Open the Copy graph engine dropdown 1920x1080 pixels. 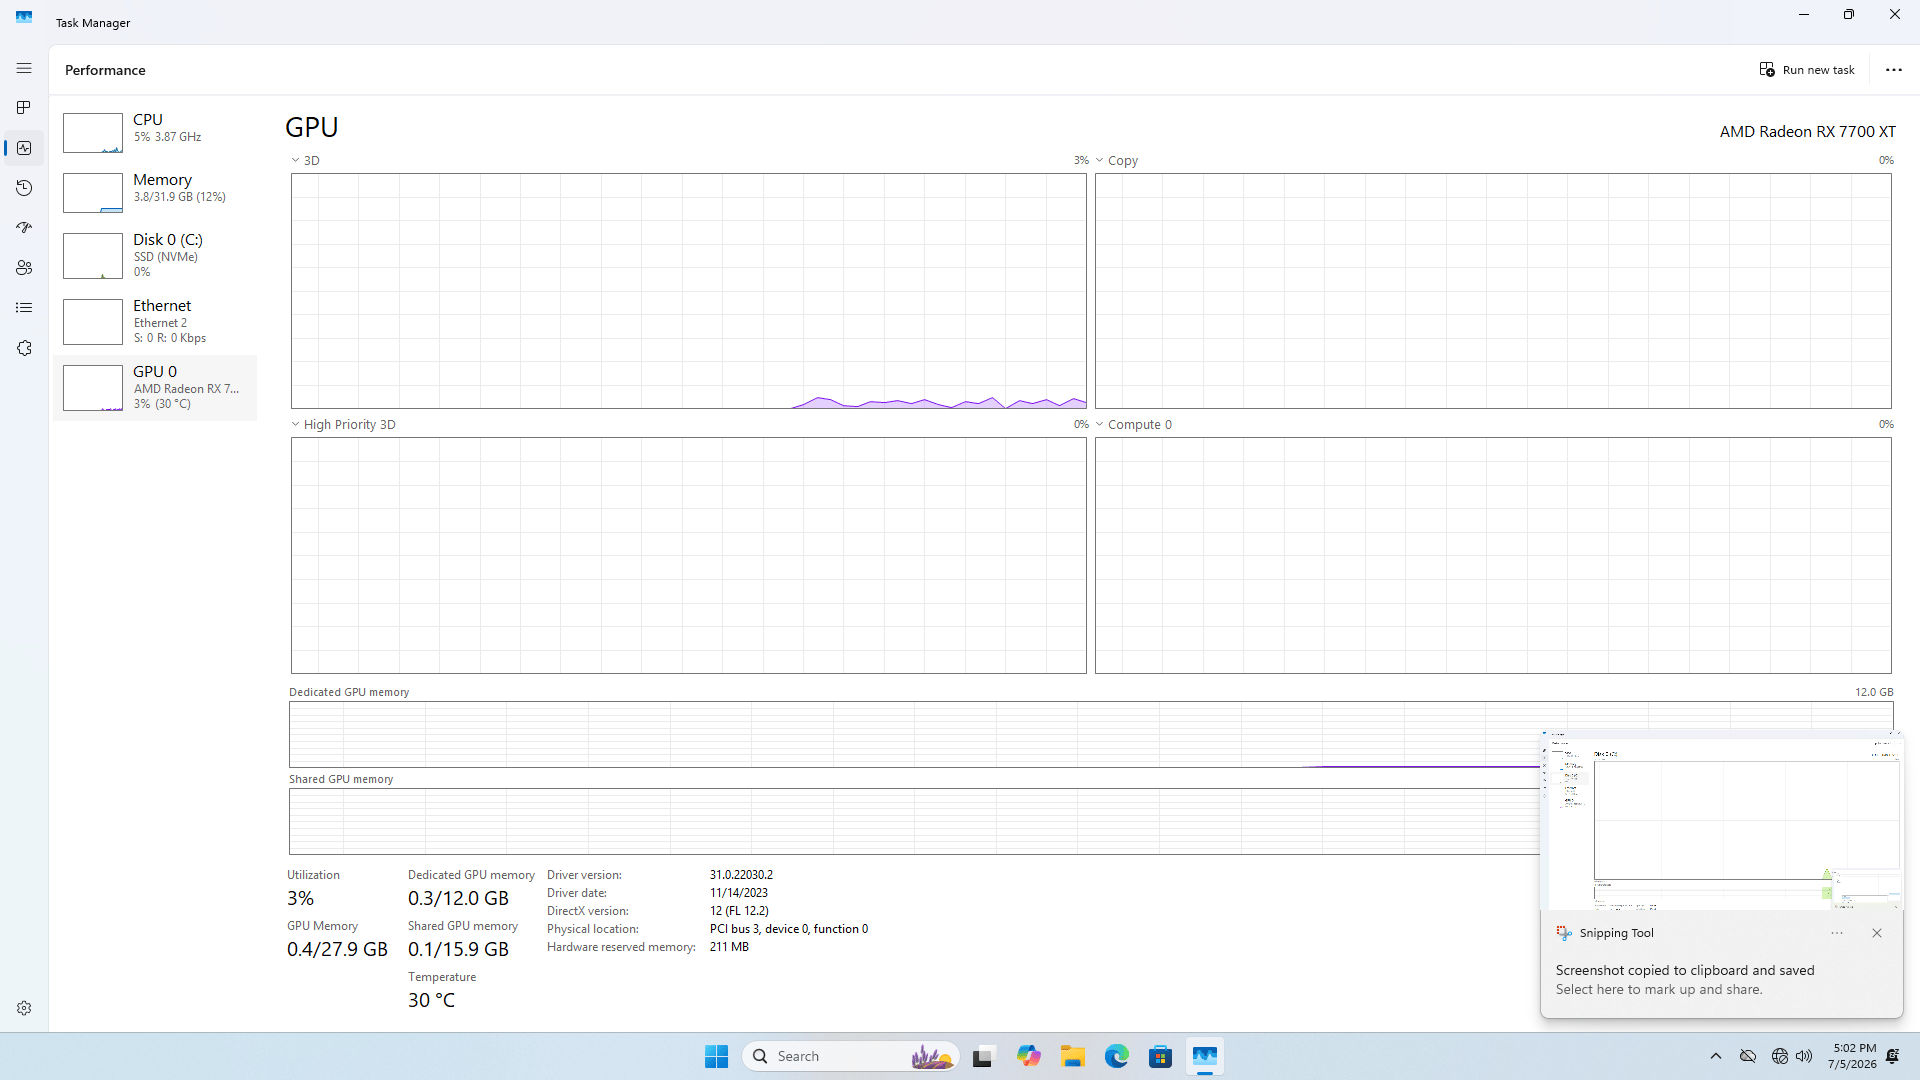(x=1117, y=160)
